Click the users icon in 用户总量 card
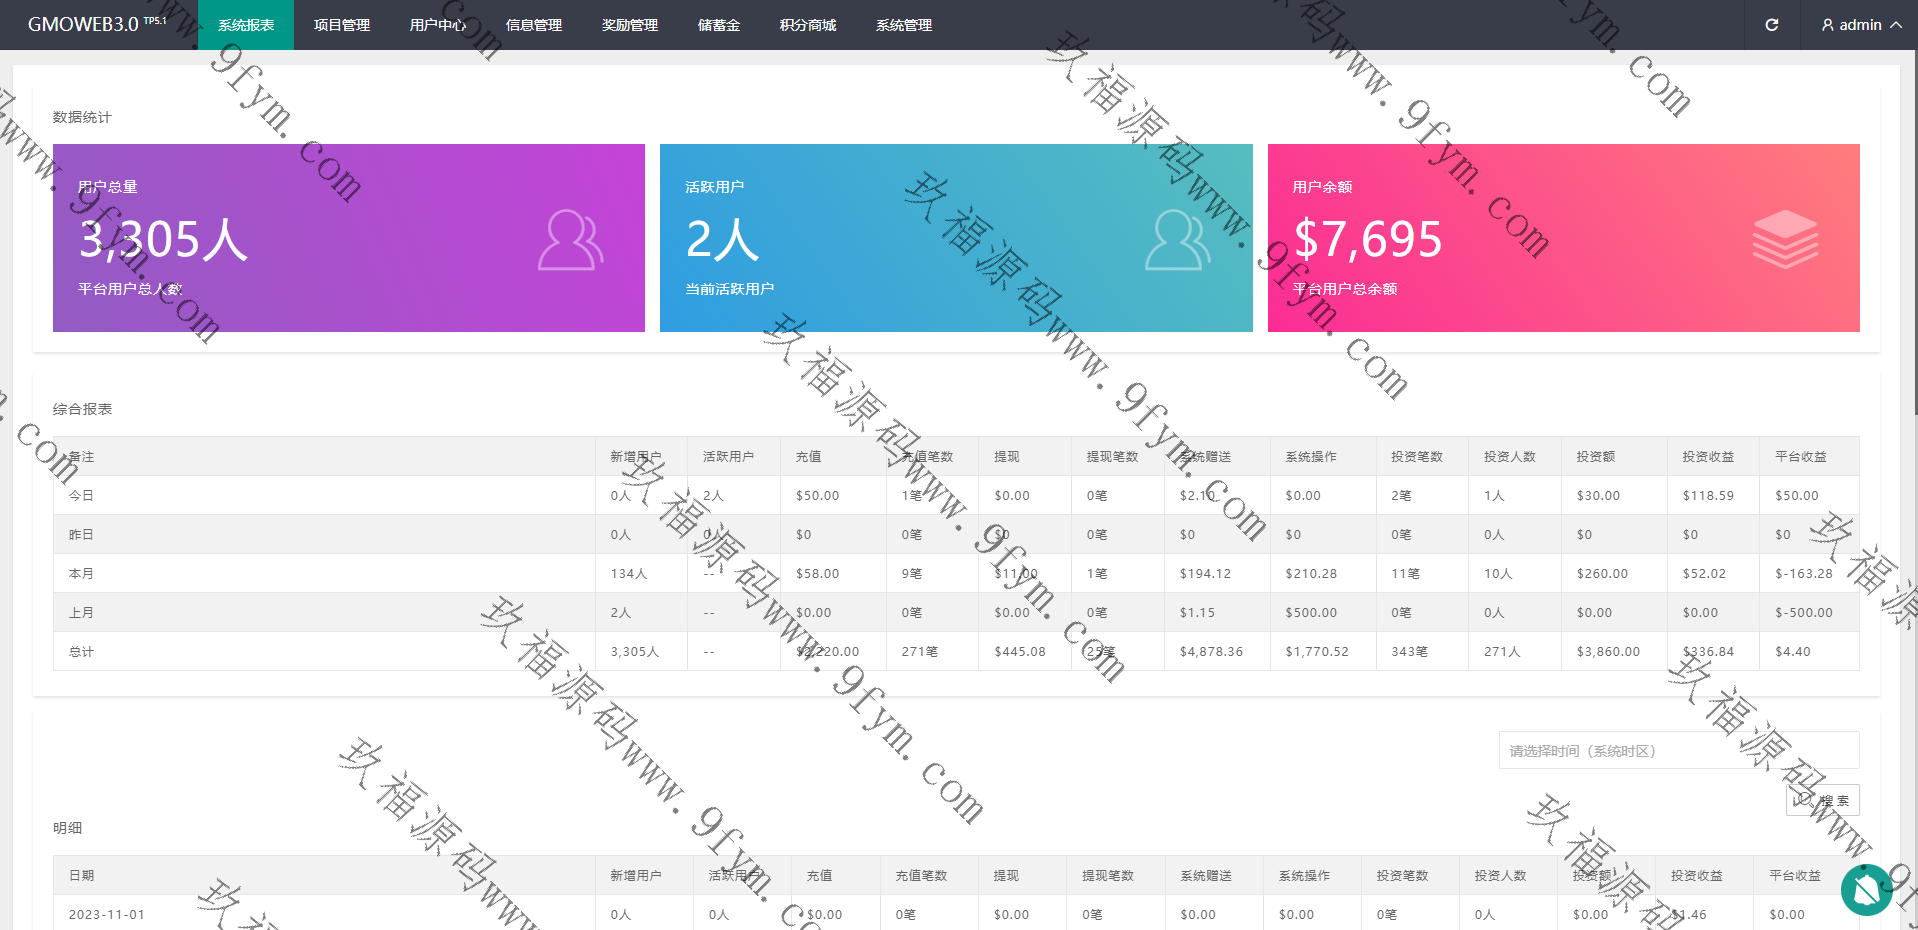The height and width of the screenshot is (930, 1918). pyautogui.click(x=570, y=240)
